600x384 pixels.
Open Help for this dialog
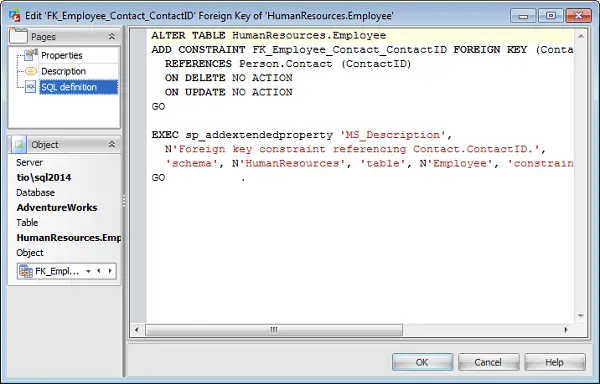tap(554, 362)
